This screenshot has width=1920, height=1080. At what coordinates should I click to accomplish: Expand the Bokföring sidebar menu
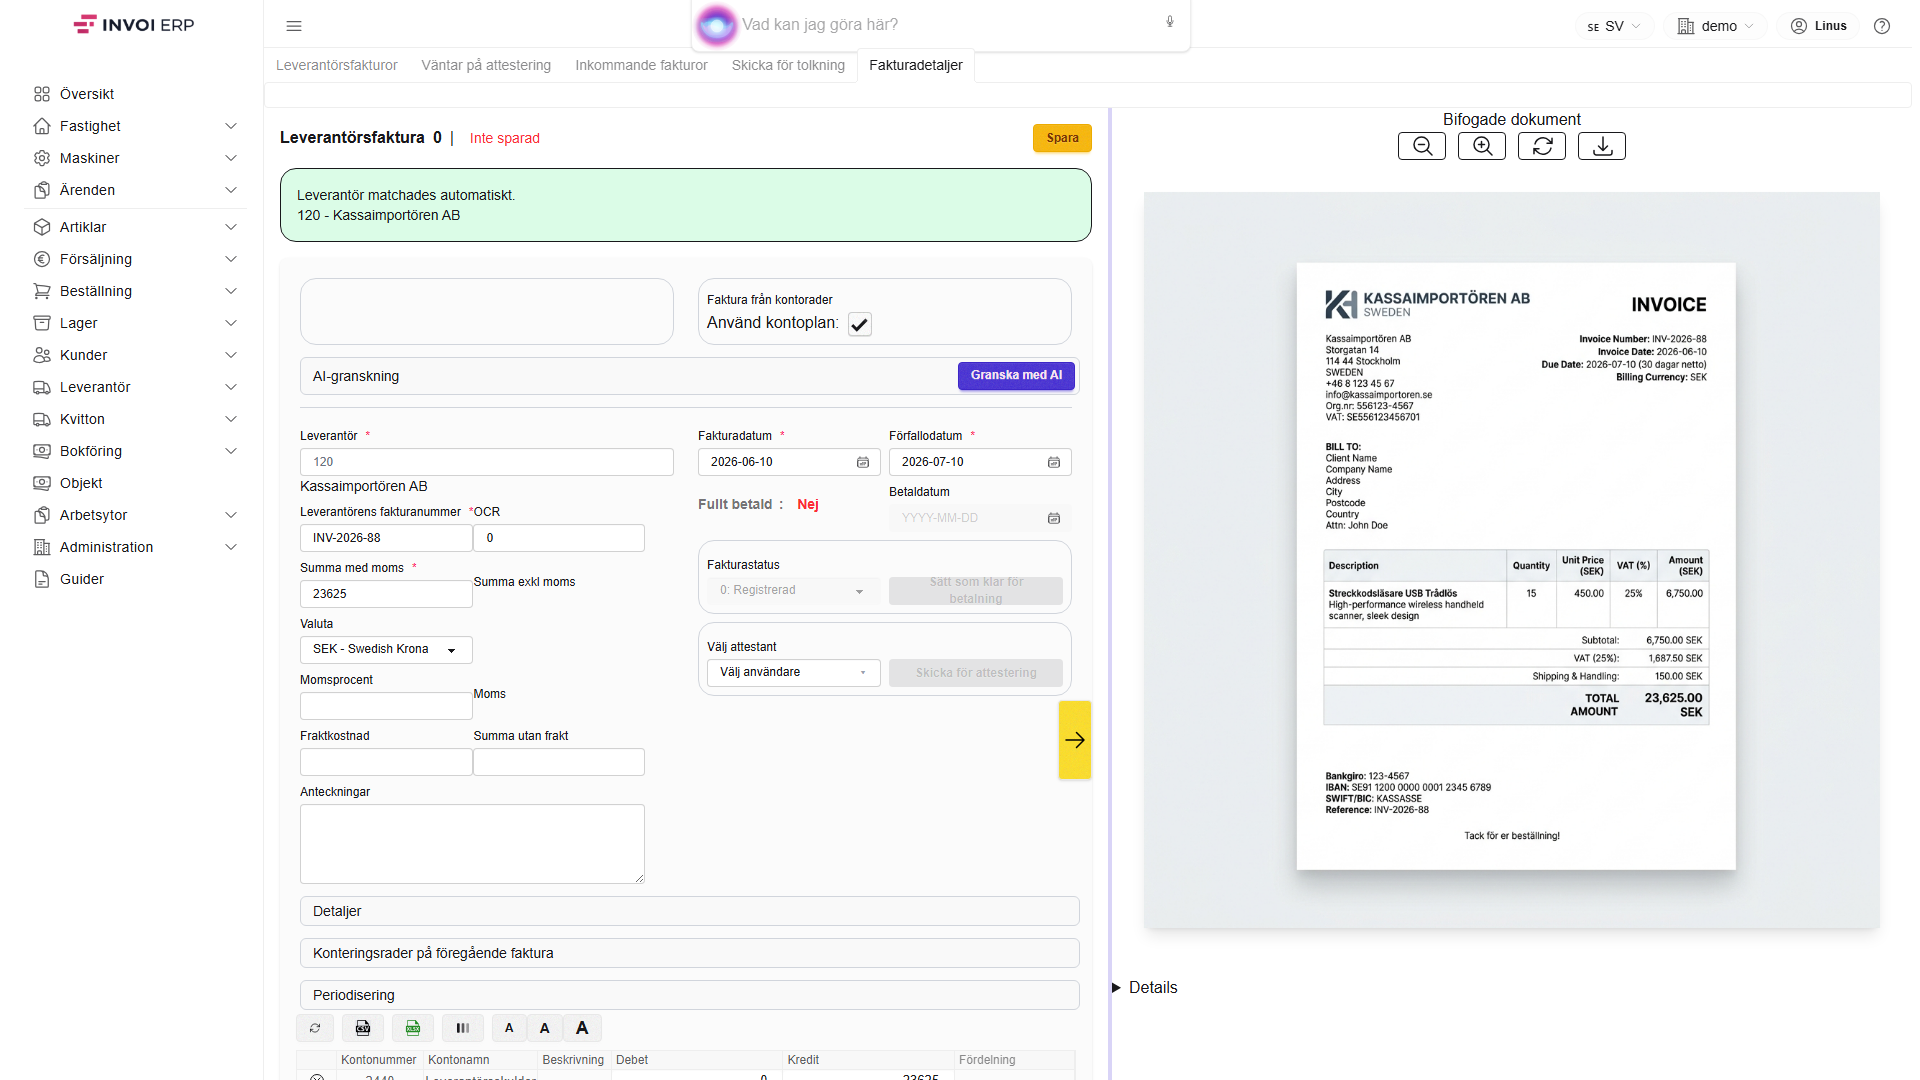click(x=135, y=451)
